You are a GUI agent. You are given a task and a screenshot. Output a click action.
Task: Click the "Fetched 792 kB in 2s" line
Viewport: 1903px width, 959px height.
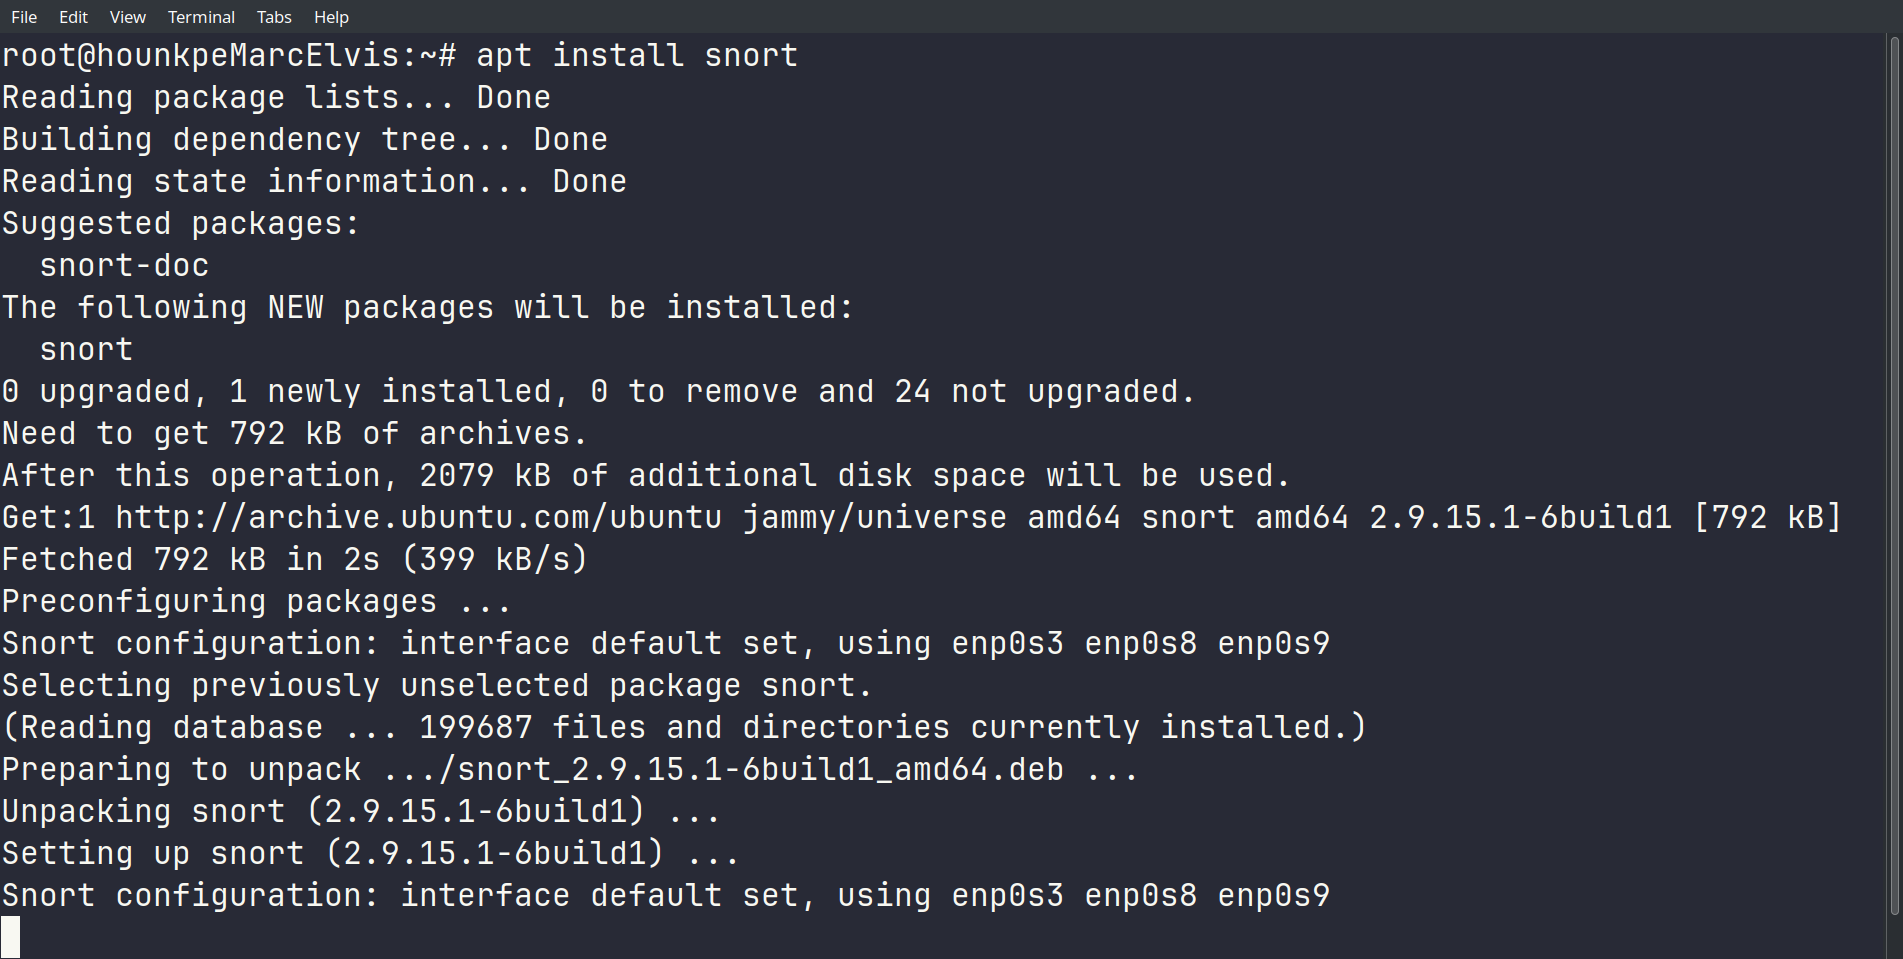tap(294, 560)
